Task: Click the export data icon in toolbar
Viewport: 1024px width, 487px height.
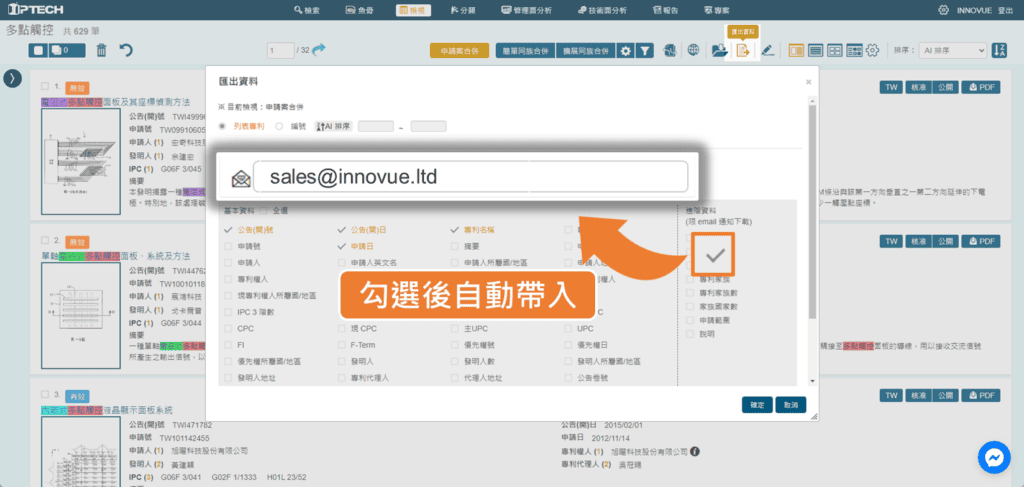Action: click(x=743, y=50)
